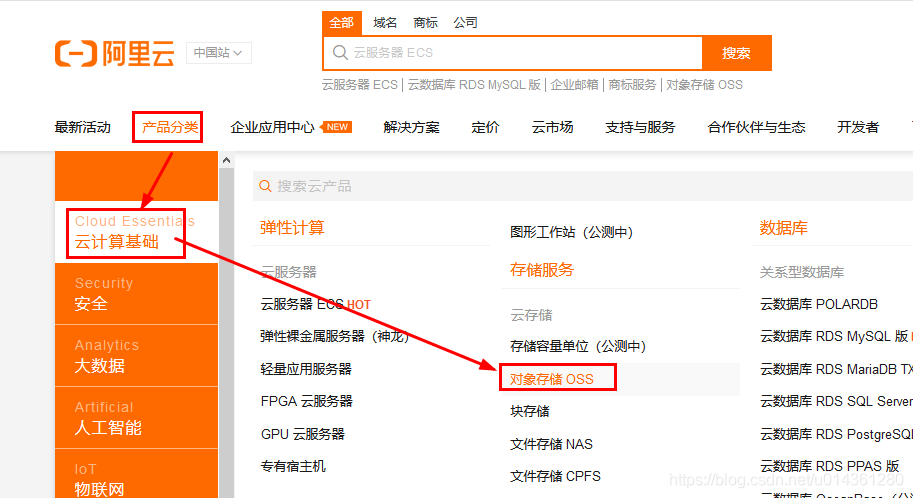Viewport: 913px width, 498px height.
Task: Click the NEW badge next to 企业应用中心
Action: (337, 127)
